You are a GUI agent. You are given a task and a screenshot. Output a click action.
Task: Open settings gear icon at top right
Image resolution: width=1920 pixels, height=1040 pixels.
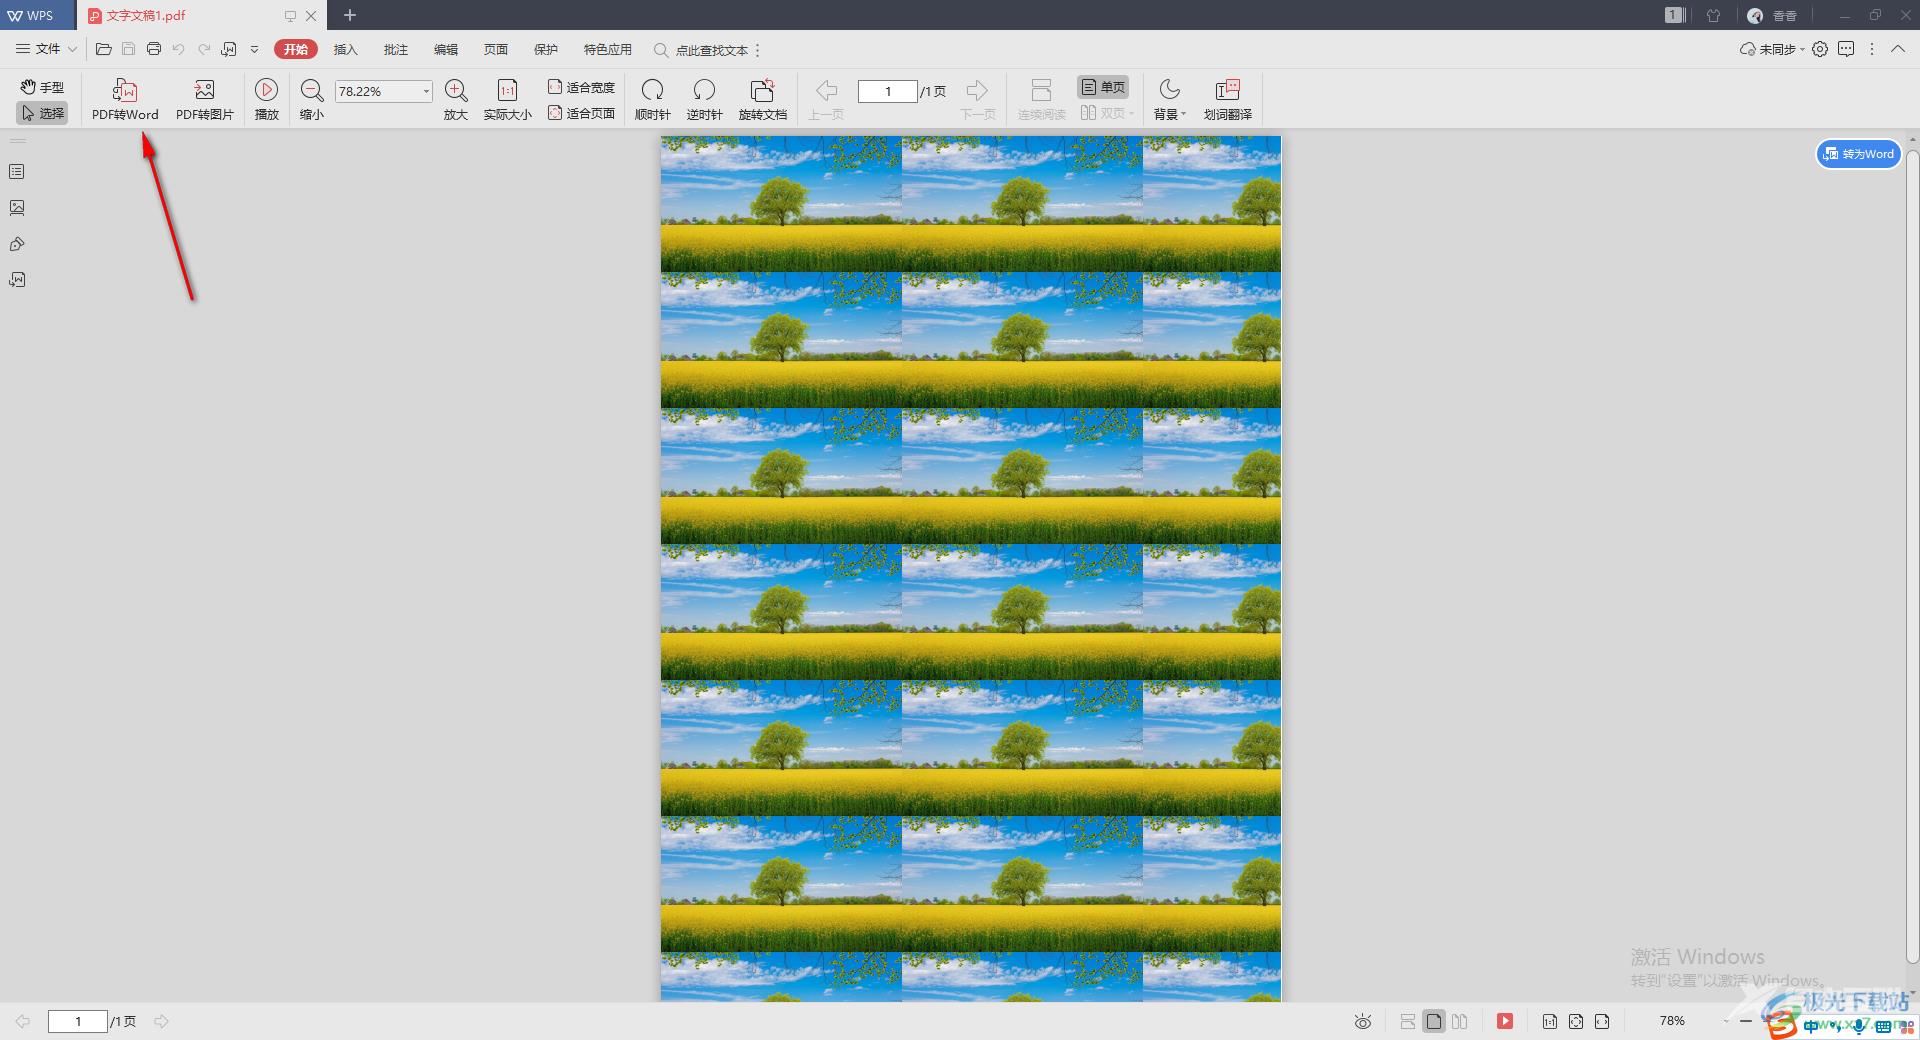[1820, 49]
